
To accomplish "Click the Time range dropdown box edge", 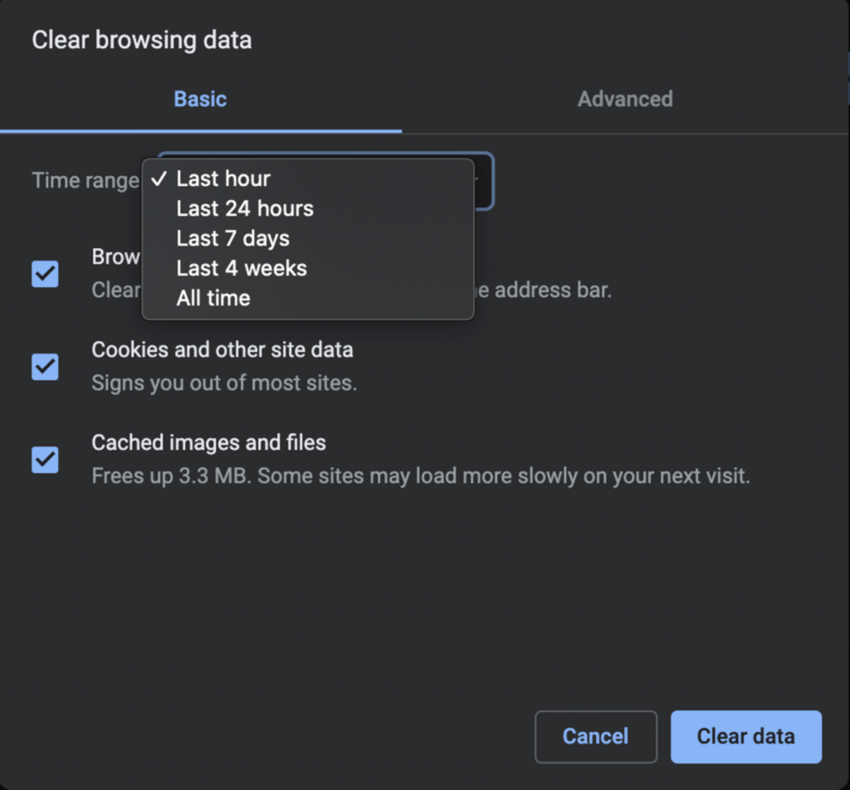I will click(484, 181).
